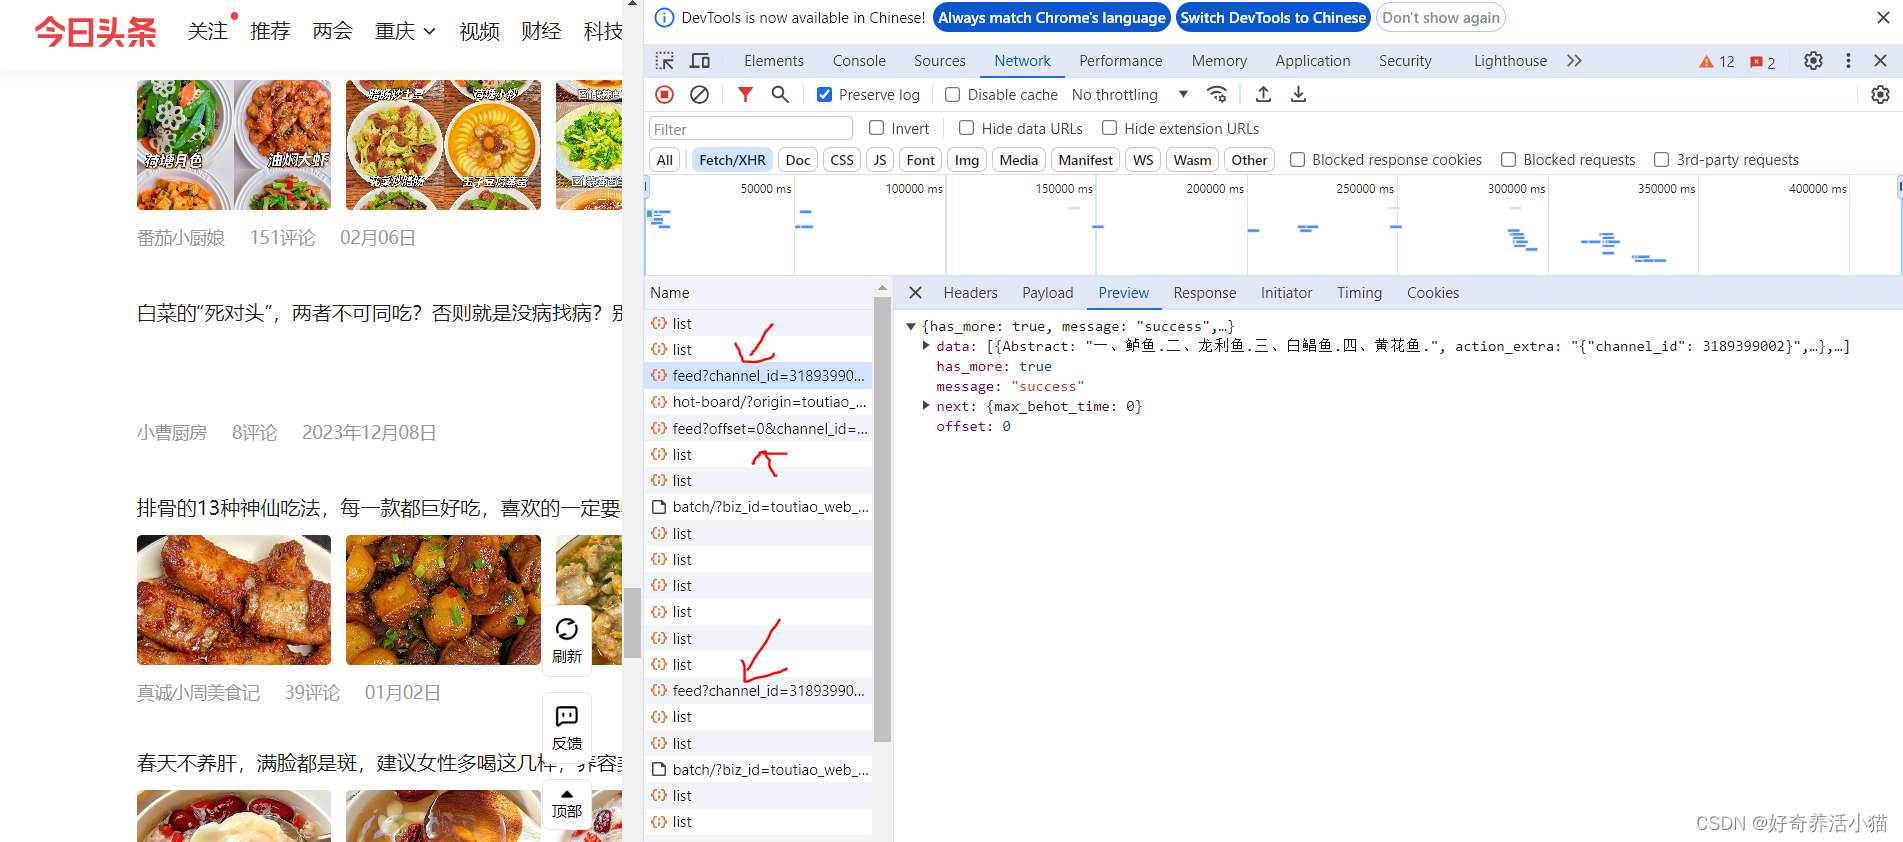Export HAR file download icon
Screen dimensions: 1903x842
click(x=1298, y=94)
